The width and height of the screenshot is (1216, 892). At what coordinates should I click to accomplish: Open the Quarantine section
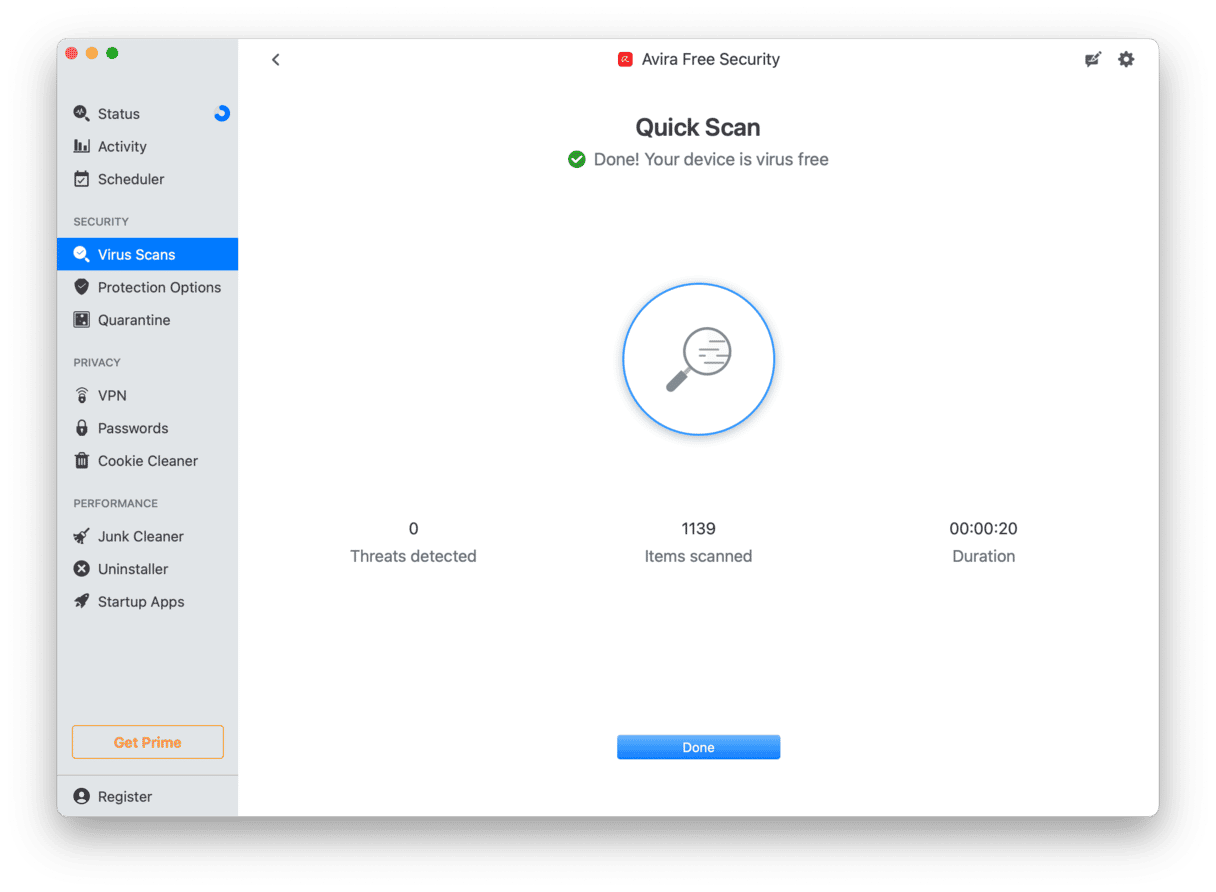coord(147,320)
